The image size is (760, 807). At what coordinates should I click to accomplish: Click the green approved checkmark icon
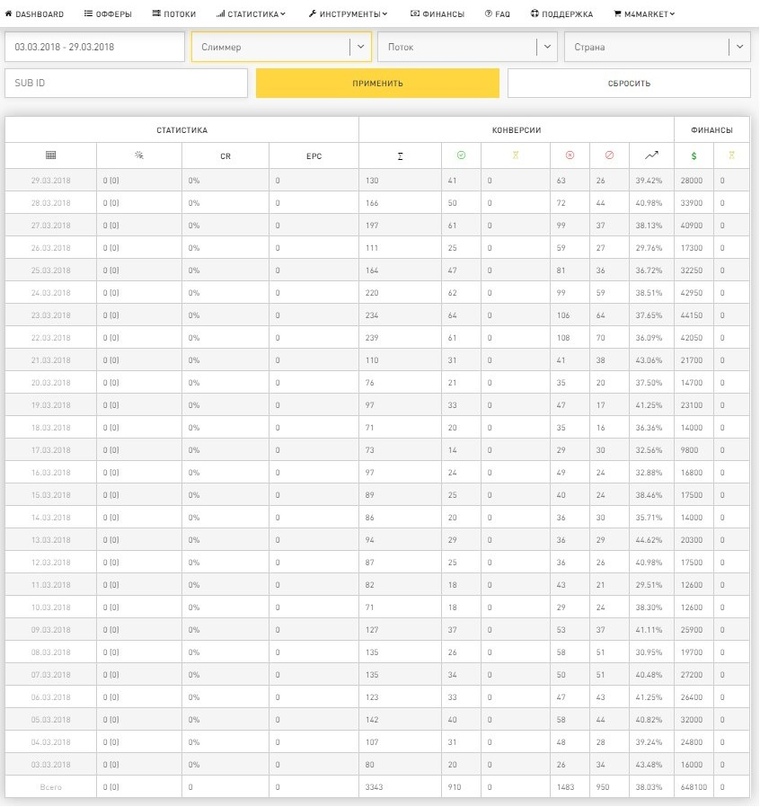[461, 155]
